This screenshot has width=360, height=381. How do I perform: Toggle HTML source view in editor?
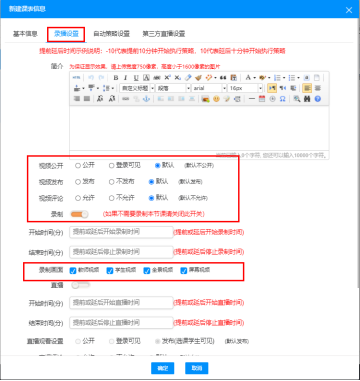77,78
